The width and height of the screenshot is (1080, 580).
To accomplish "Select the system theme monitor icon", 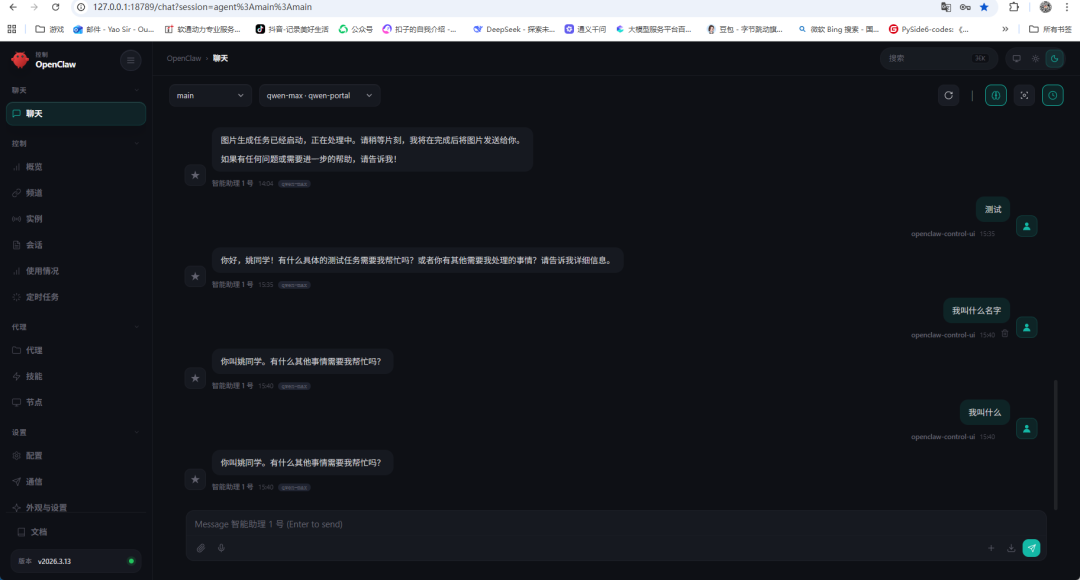I will coord(1017,59).
